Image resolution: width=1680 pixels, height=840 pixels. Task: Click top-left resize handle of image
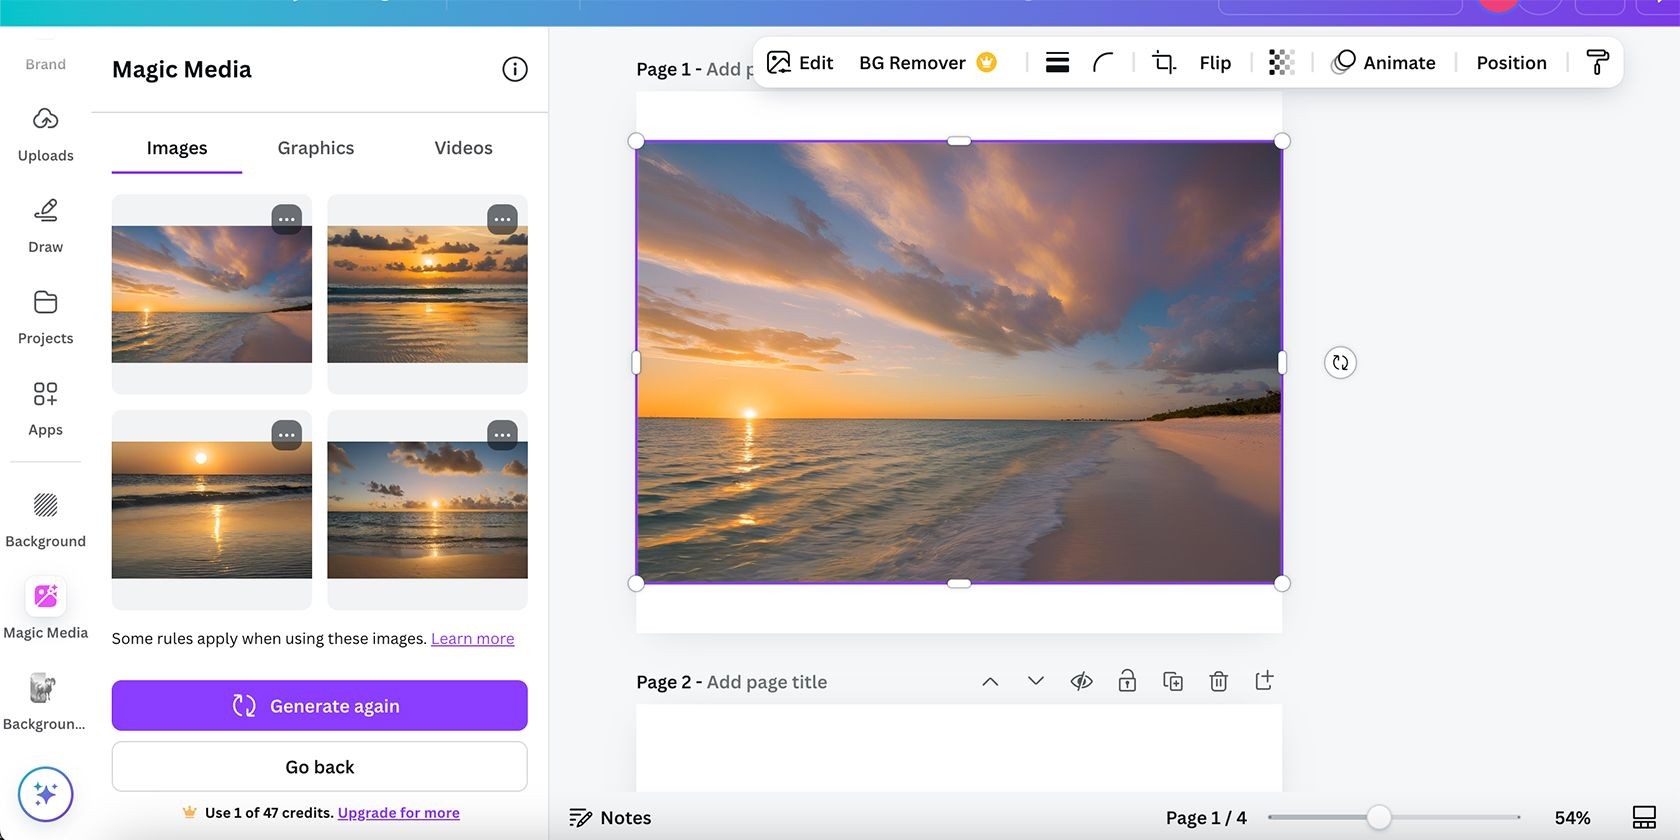[636, 141]
